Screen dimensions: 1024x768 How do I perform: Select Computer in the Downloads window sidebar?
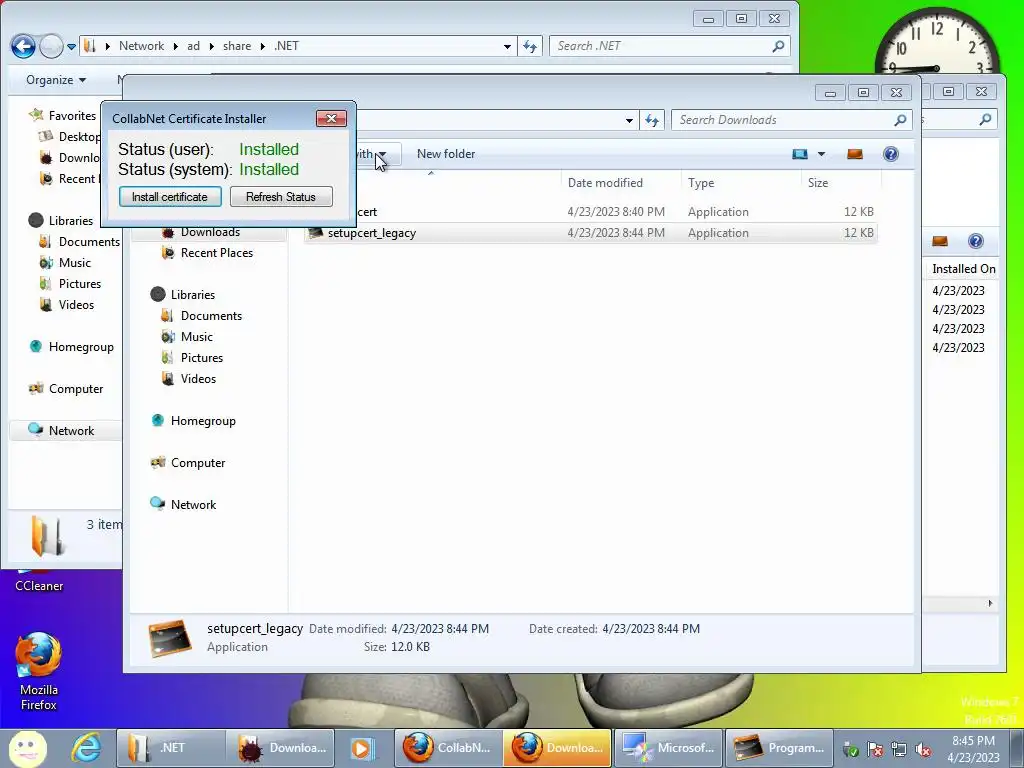click(197, 462)
